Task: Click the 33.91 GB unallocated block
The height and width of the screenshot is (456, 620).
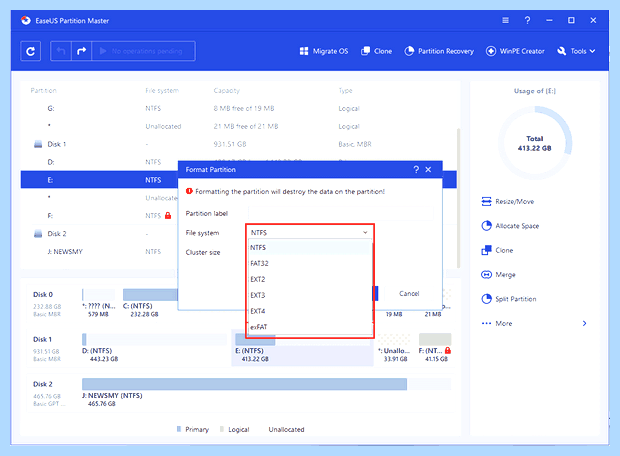Action: [x=394, y=348]
